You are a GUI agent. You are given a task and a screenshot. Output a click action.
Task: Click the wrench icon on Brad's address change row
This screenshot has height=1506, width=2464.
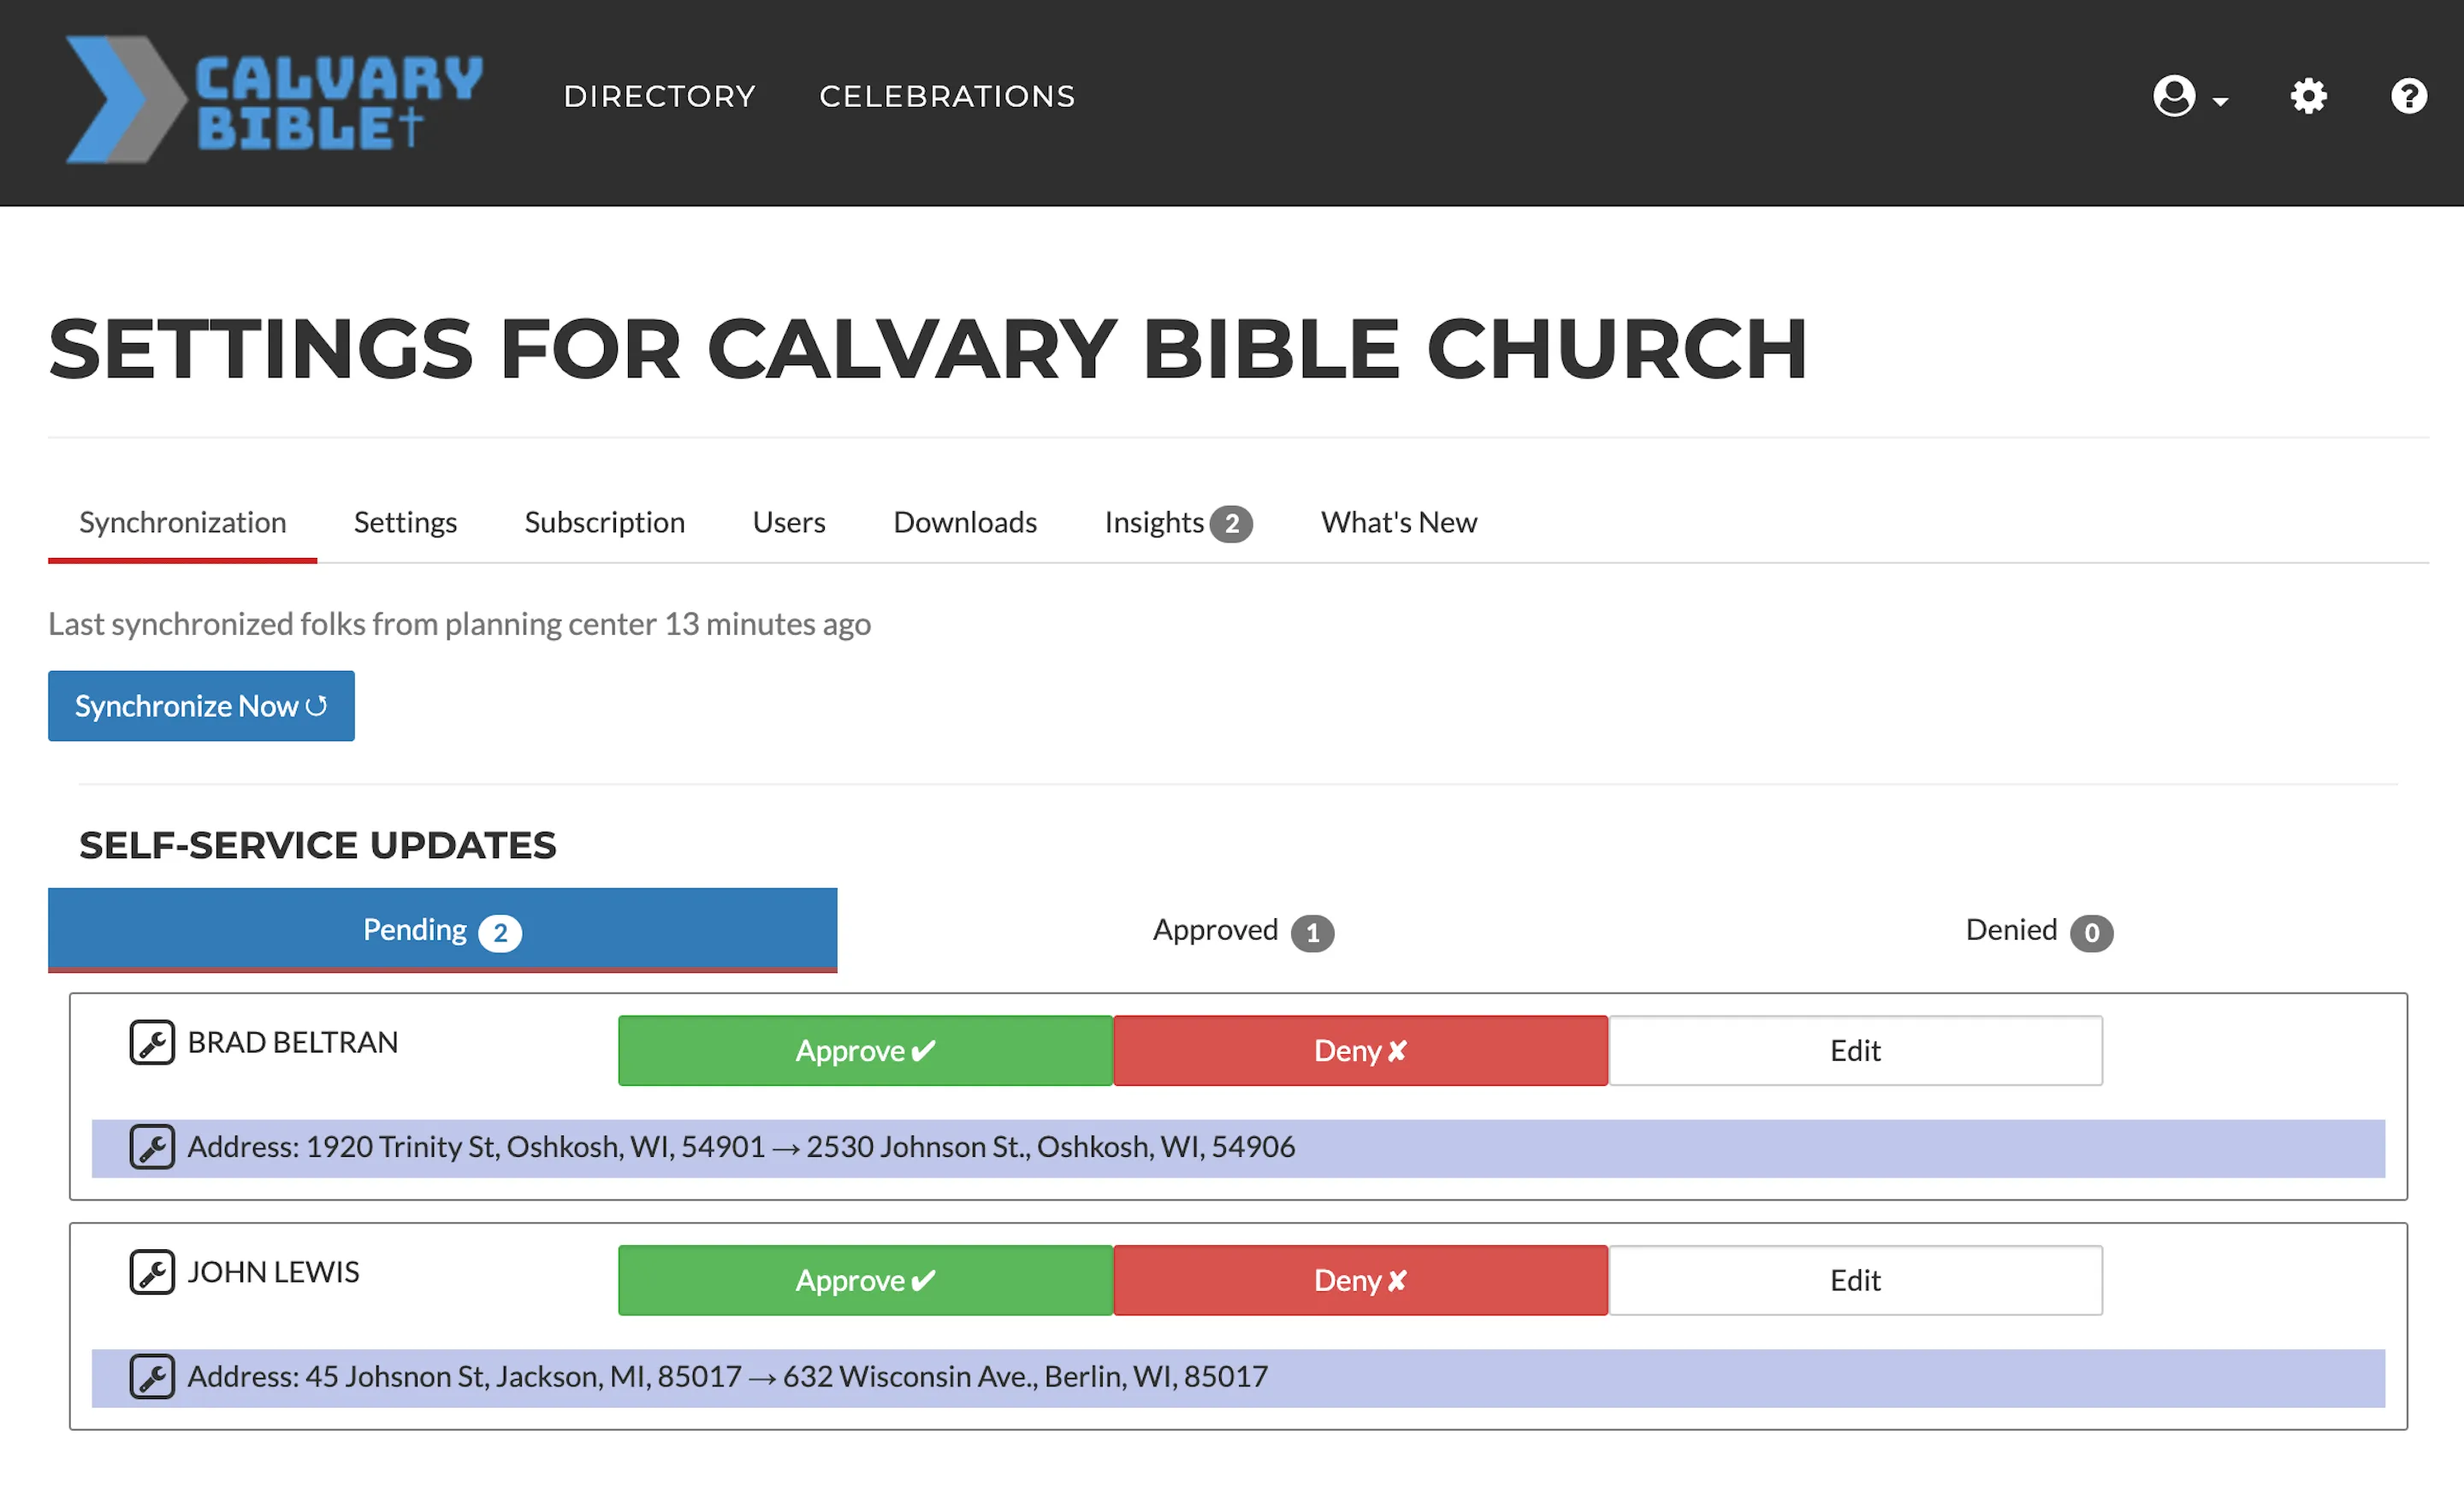click(152, 1147)
